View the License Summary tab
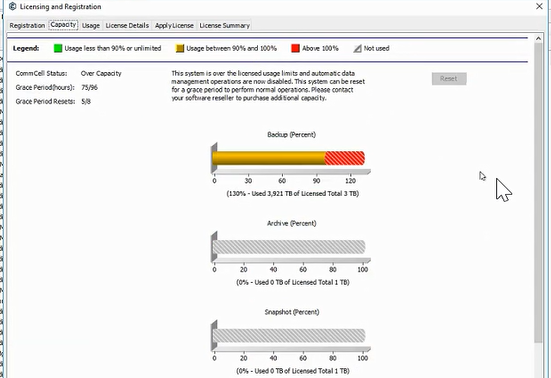 tap(225, 25)
